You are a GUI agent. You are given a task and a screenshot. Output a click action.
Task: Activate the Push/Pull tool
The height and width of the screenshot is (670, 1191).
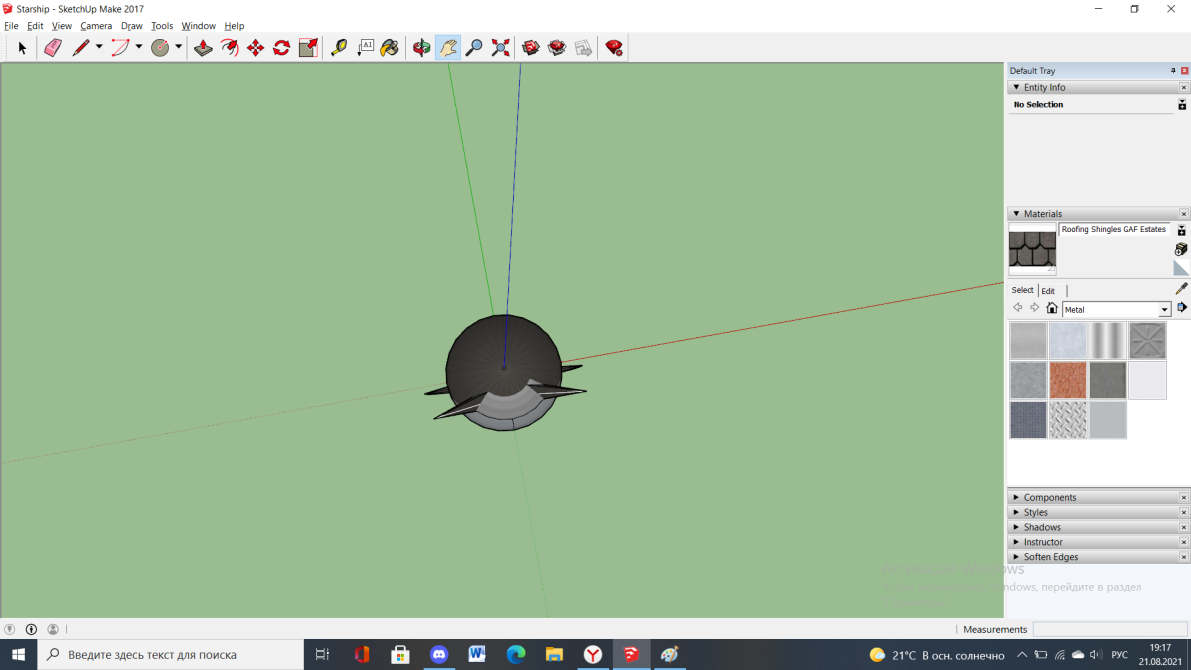[x=203, y=48]
